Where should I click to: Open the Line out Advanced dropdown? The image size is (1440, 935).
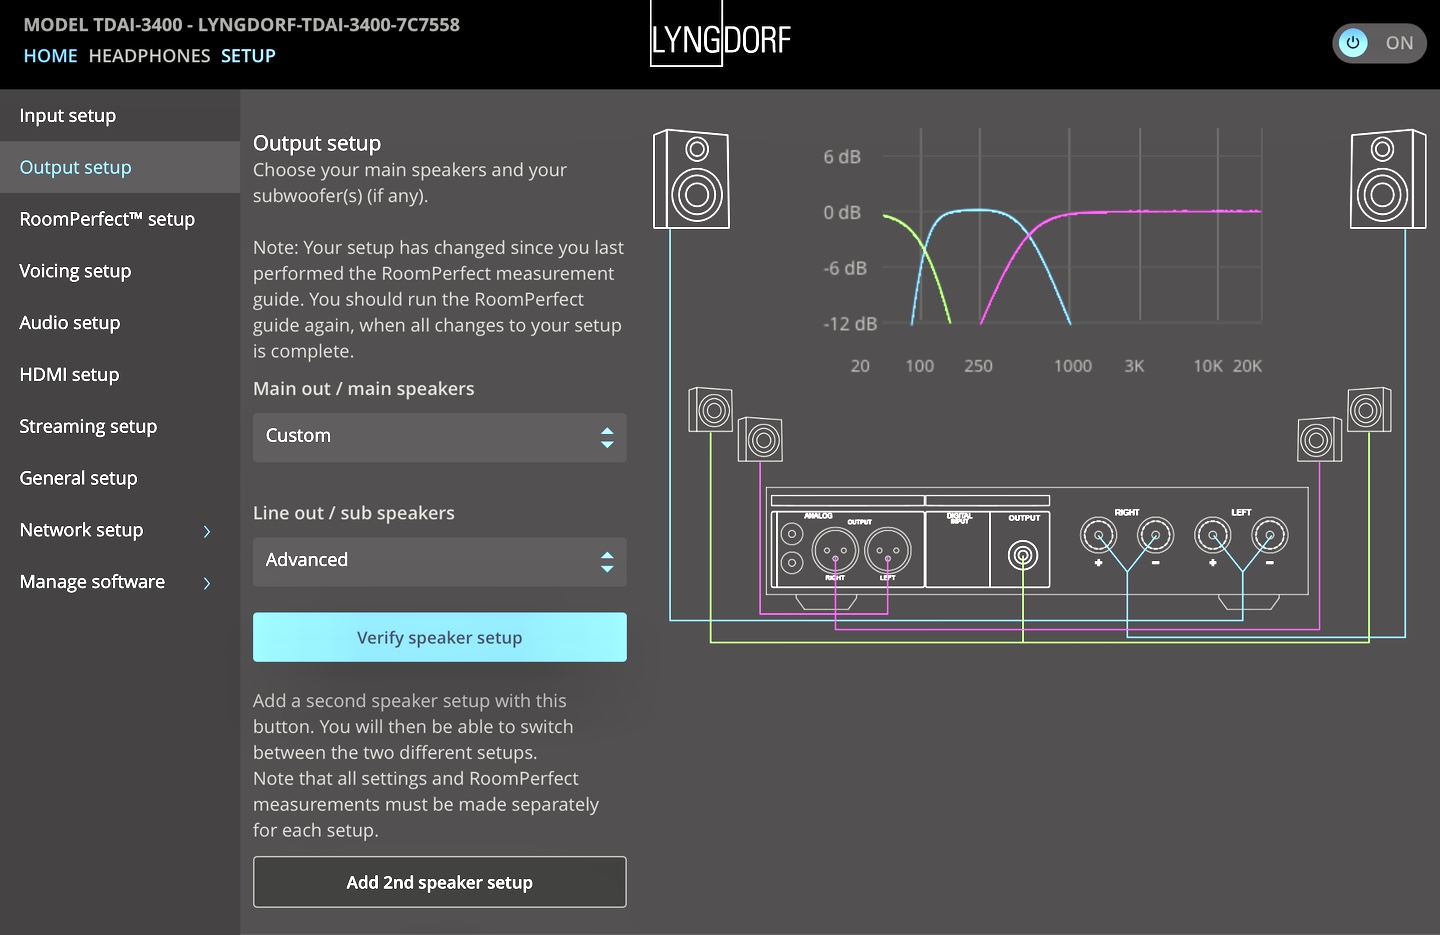click(440, 561)
